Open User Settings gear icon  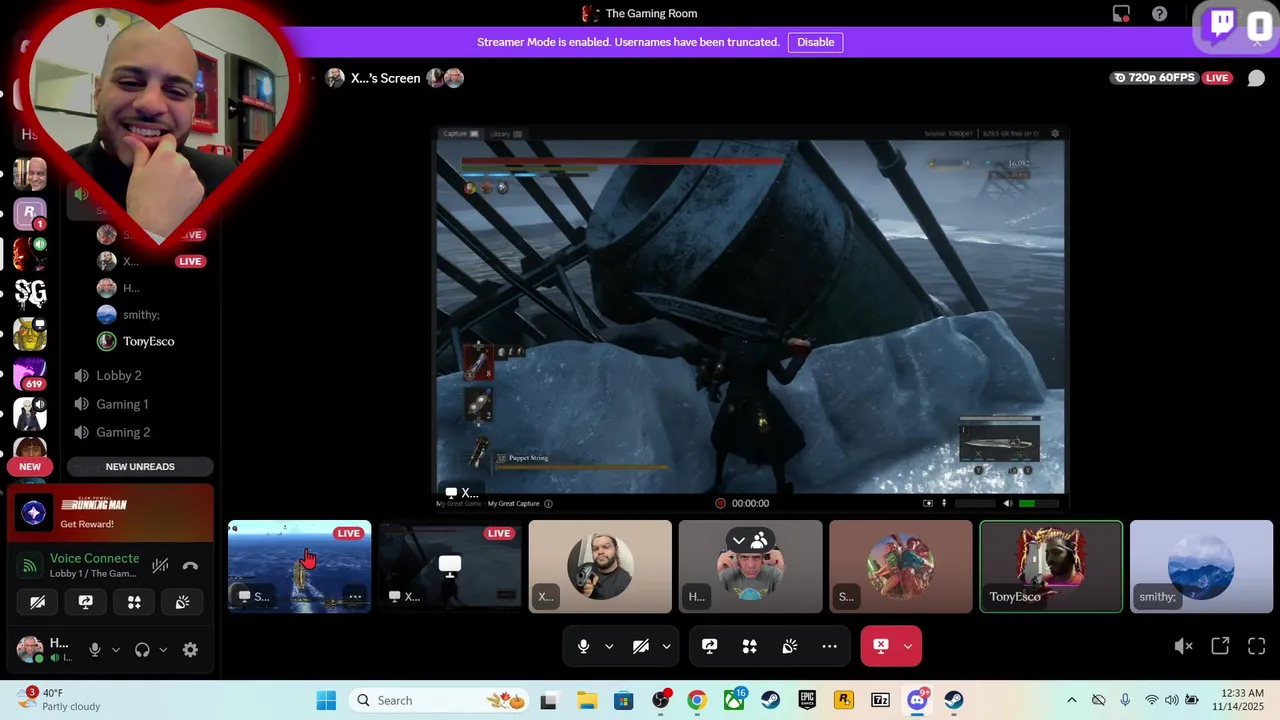(190, 650)
